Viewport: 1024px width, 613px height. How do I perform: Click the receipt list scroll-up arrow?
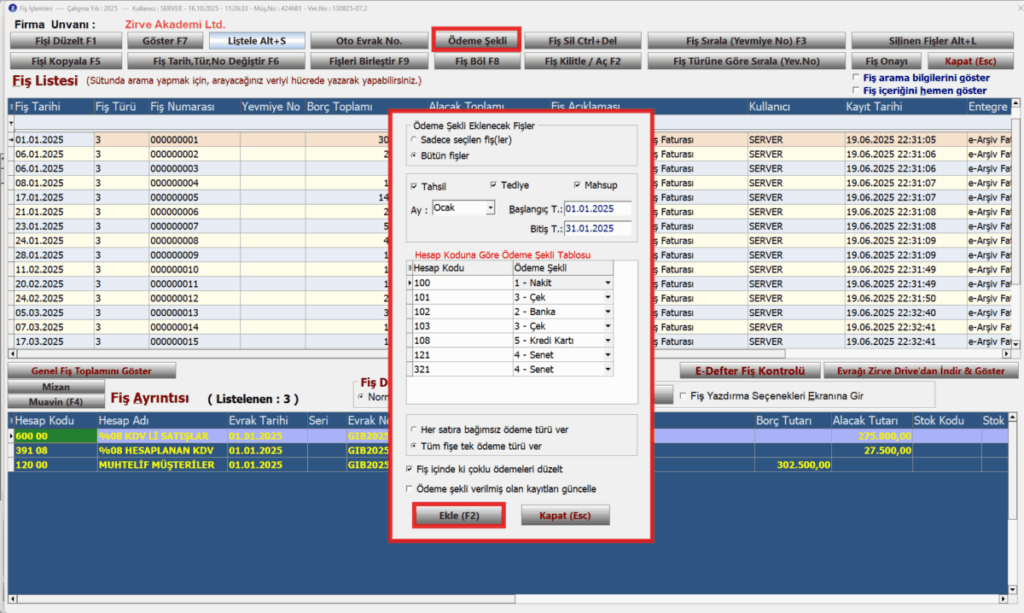tap(1015, 104)
